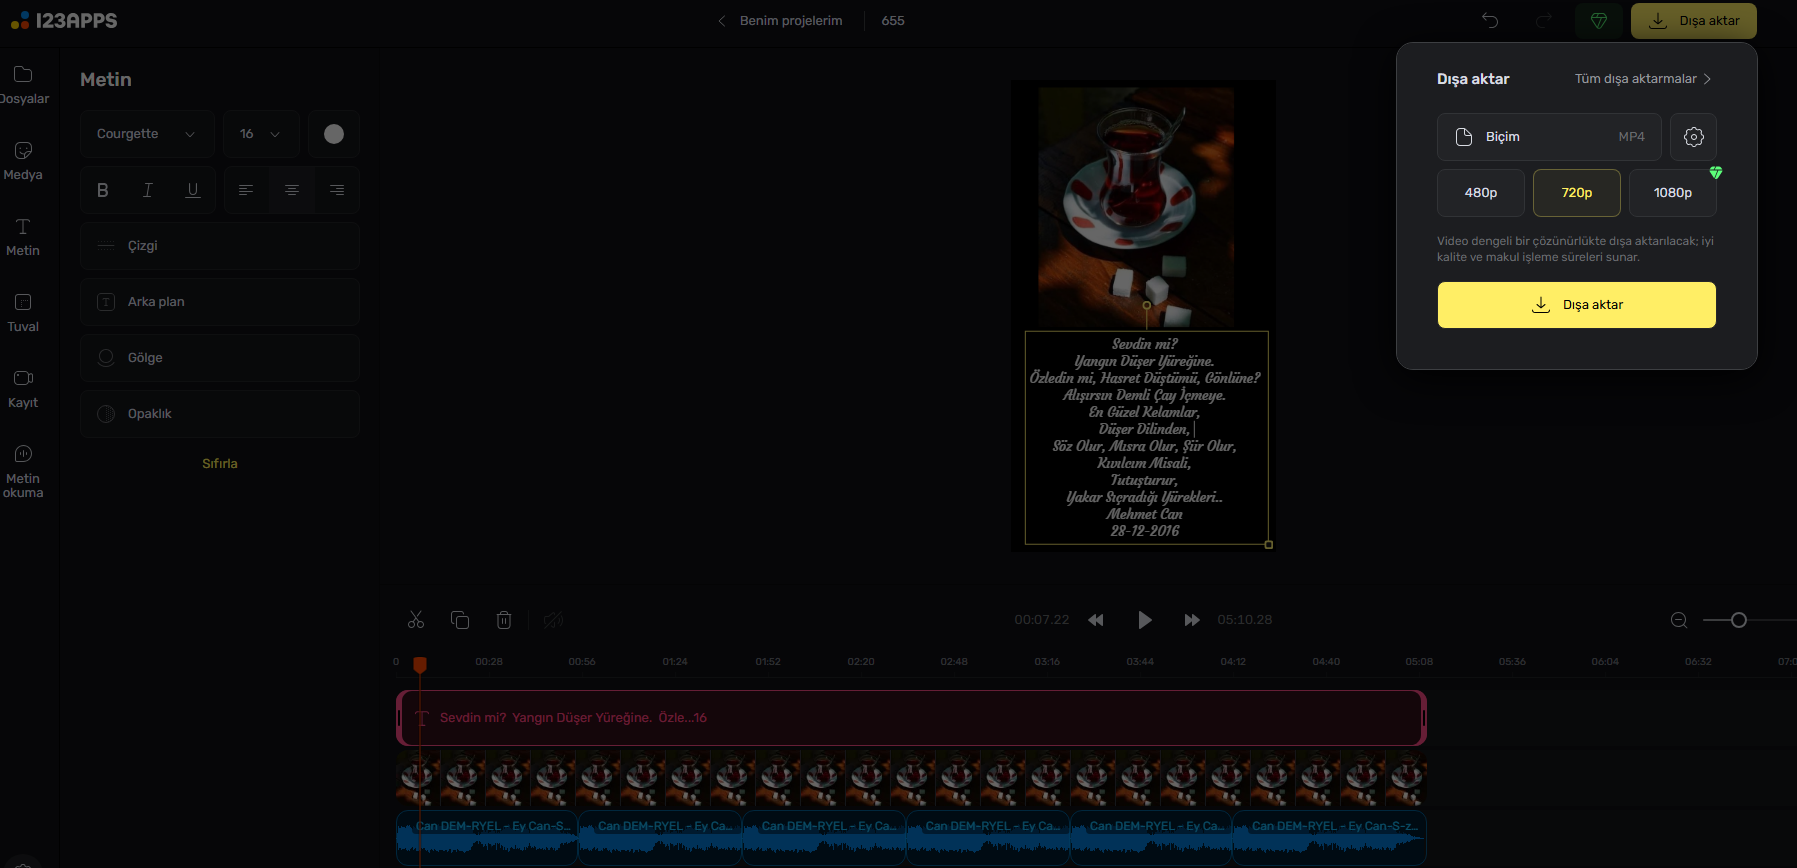Select the 720p resolution option
This screenshot has width=1797, height=868.
1576,193
